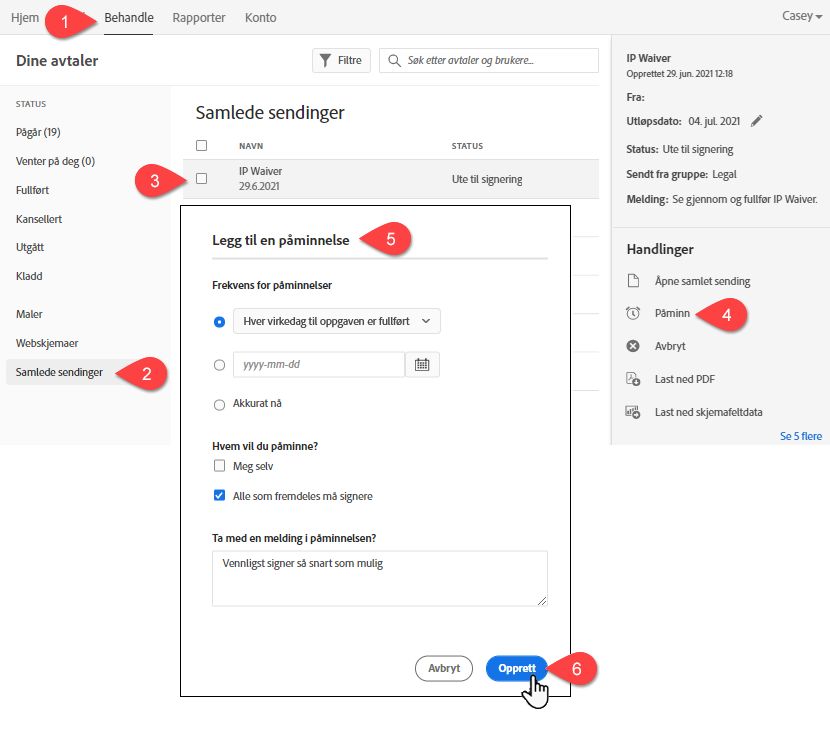
Task: Click the Last ned PDF download icon
Action: 633,379
